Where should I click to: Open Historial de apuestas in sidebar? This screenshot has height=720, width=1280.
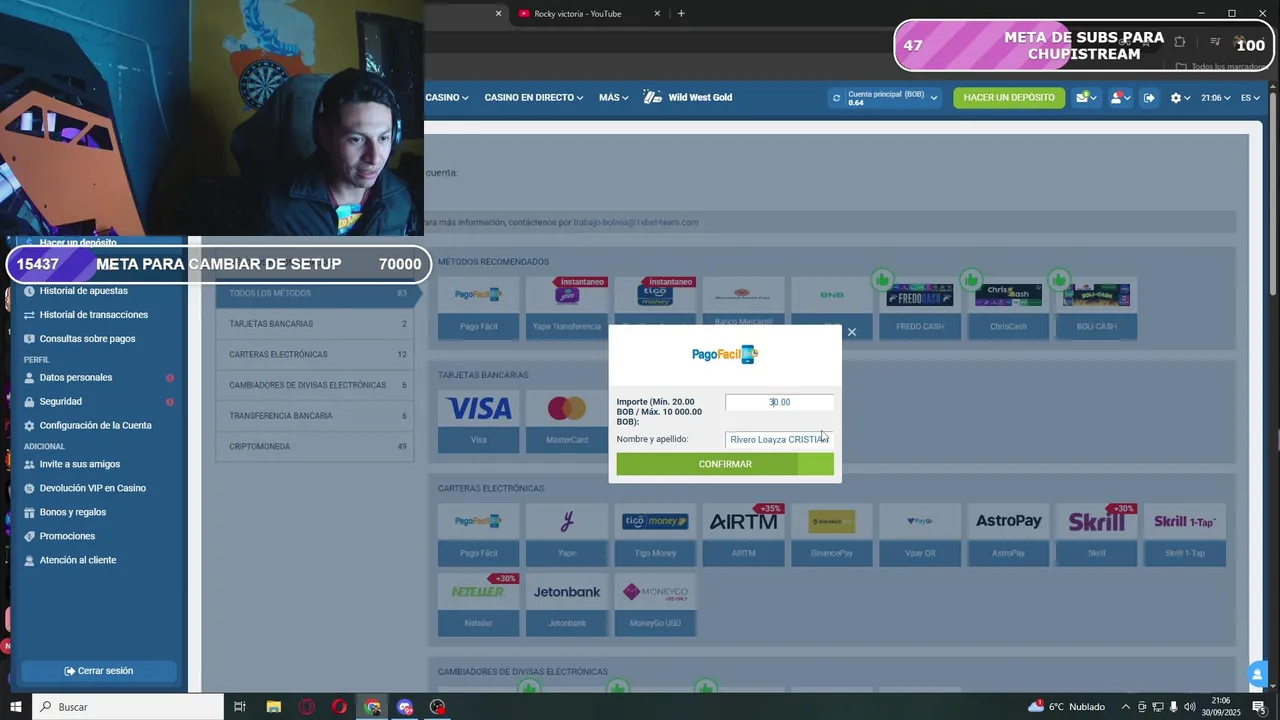pyautogui.click(x=84, y=291)
